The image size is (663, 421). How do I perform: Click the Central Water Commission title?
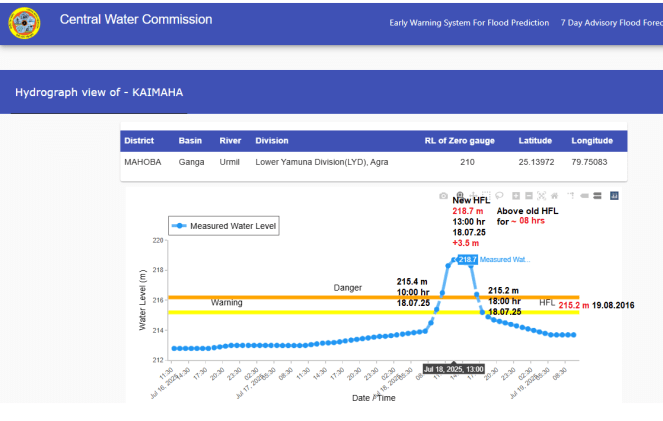(136, 20)
